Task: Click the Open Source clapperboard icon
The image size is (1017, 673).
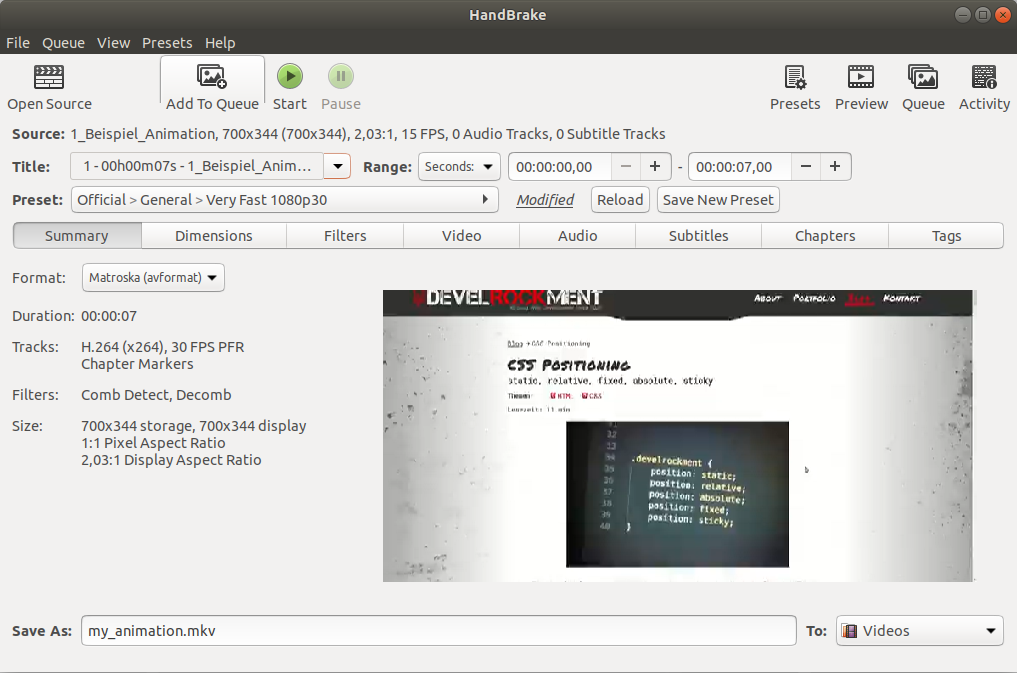Action: click(49, 77)
